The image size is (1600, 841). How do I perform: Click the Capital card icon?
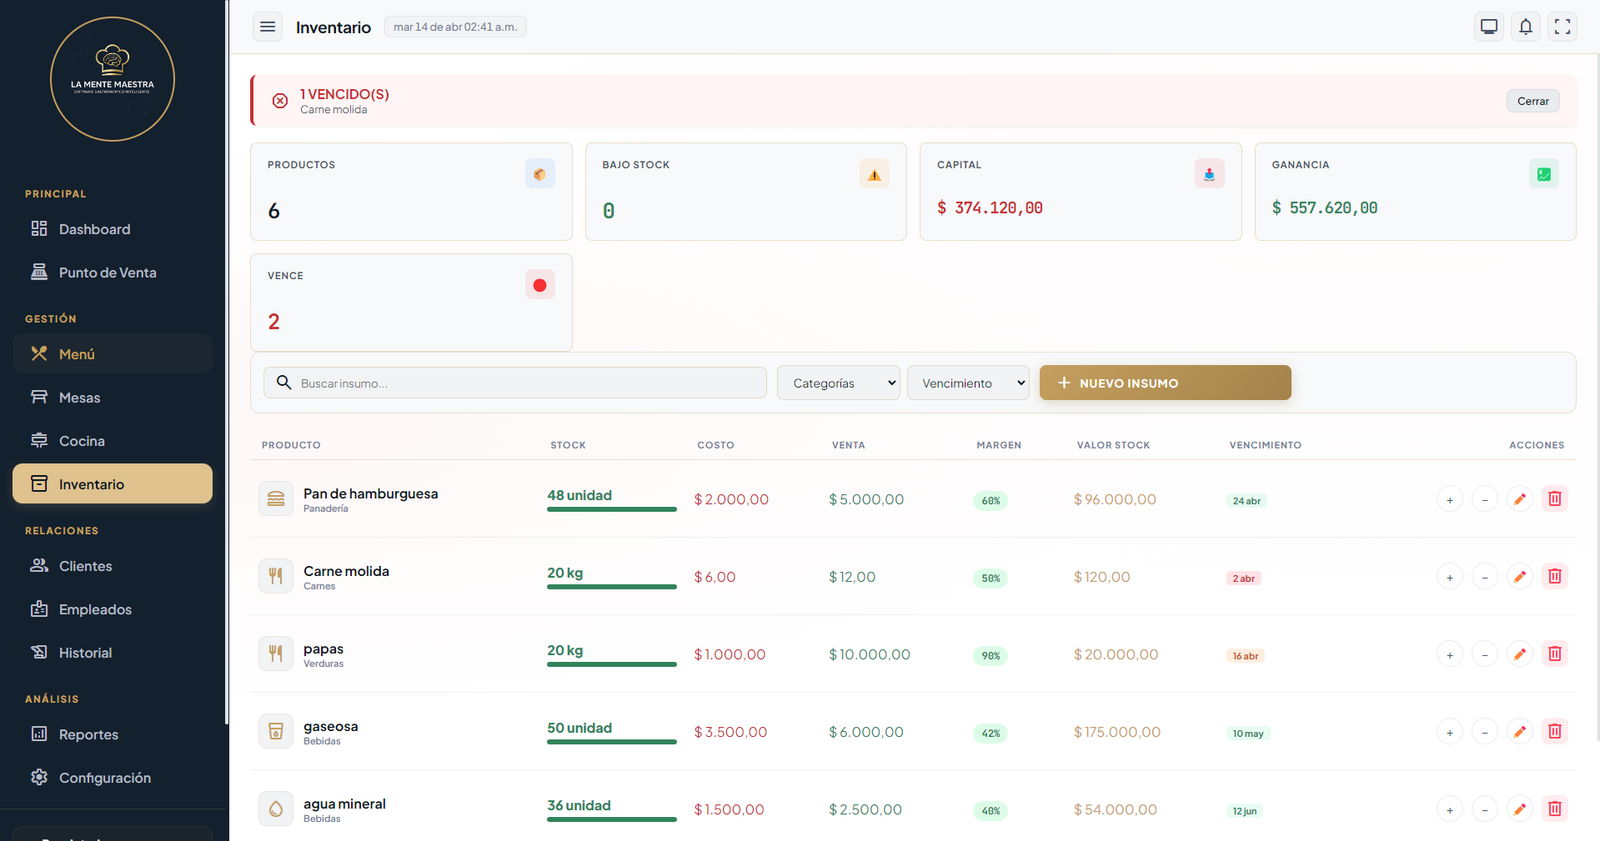1209,174
